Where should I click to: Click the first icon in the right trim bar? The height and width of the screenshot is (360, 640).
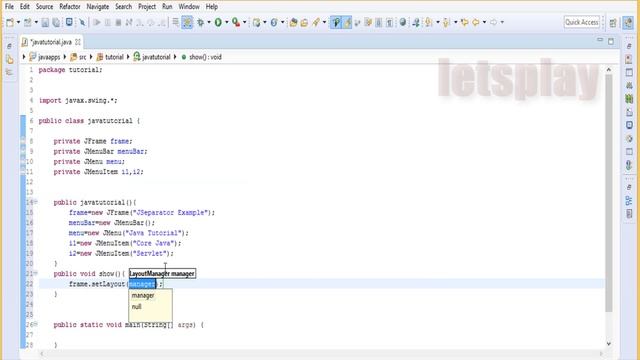point(629,46)
